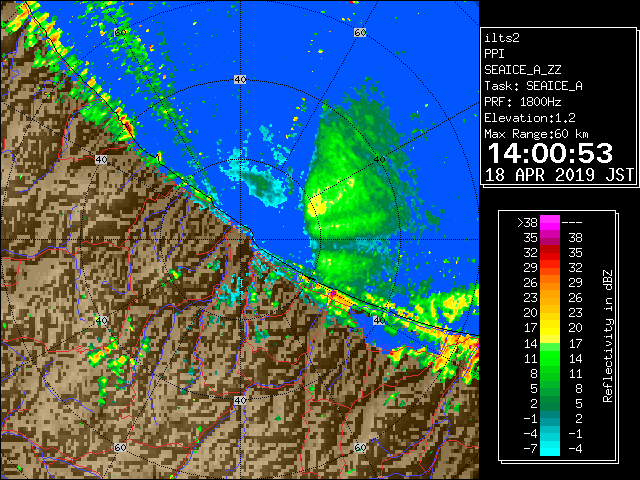Pick the cyan swatch at the scale bottom
Viewport: 640px width, 480px height.
pyautogui.click(x=550, y=449)
